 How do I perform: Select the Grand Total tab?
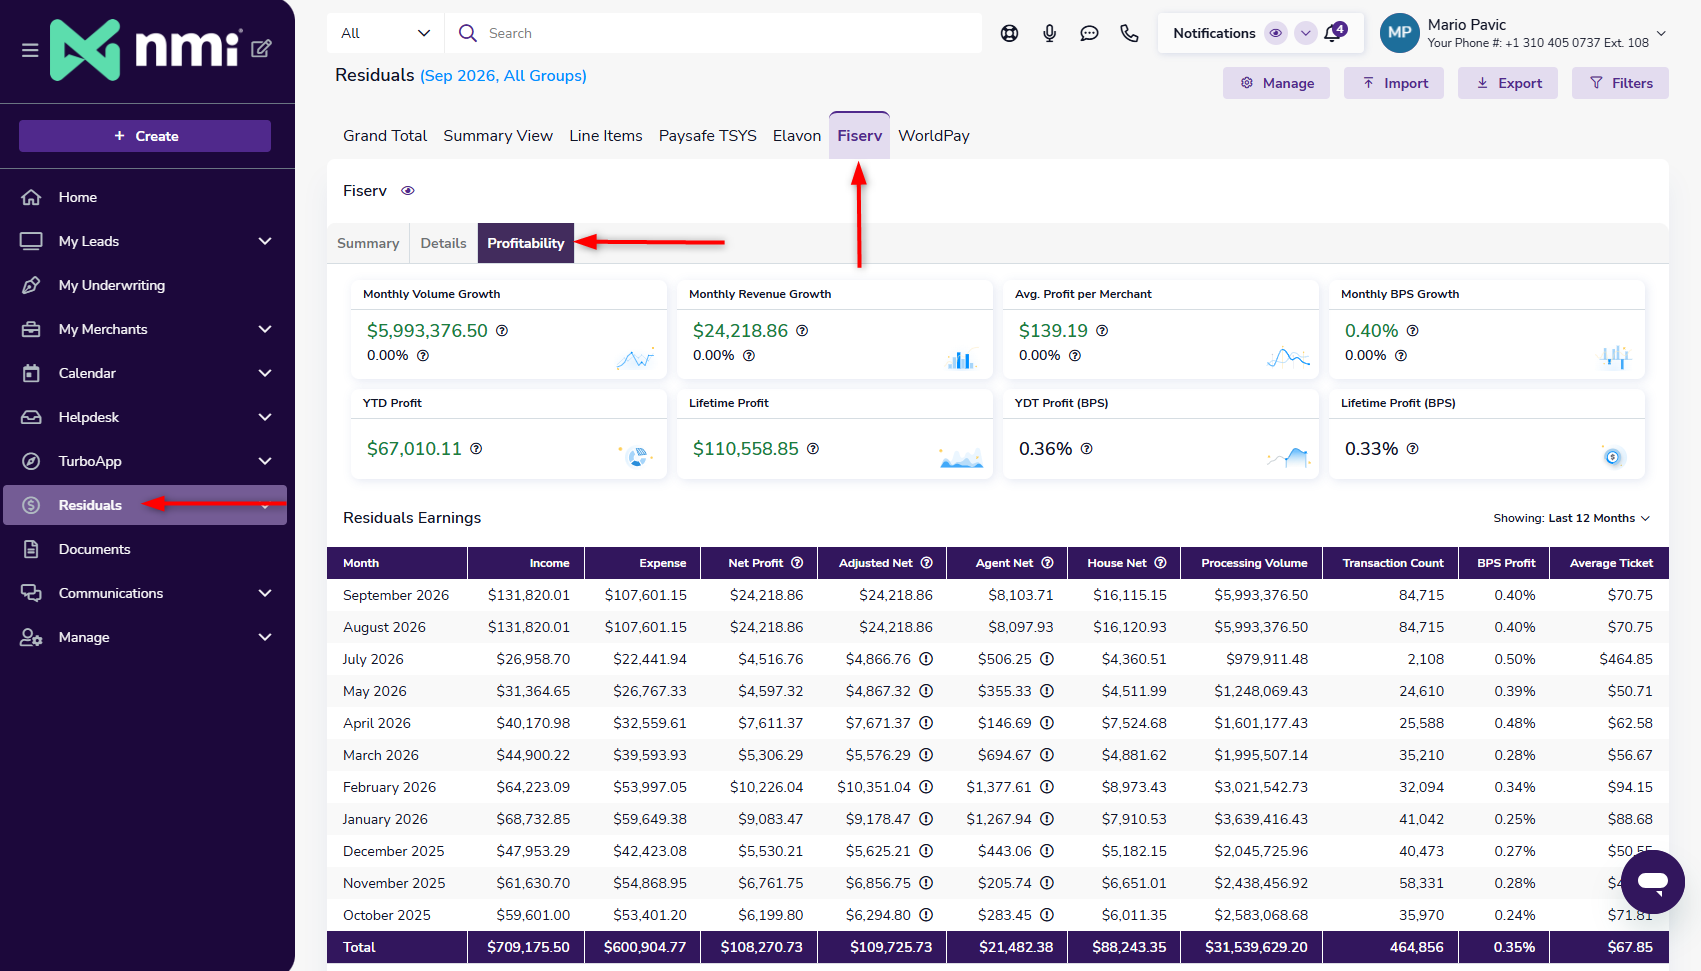[385, 136]
